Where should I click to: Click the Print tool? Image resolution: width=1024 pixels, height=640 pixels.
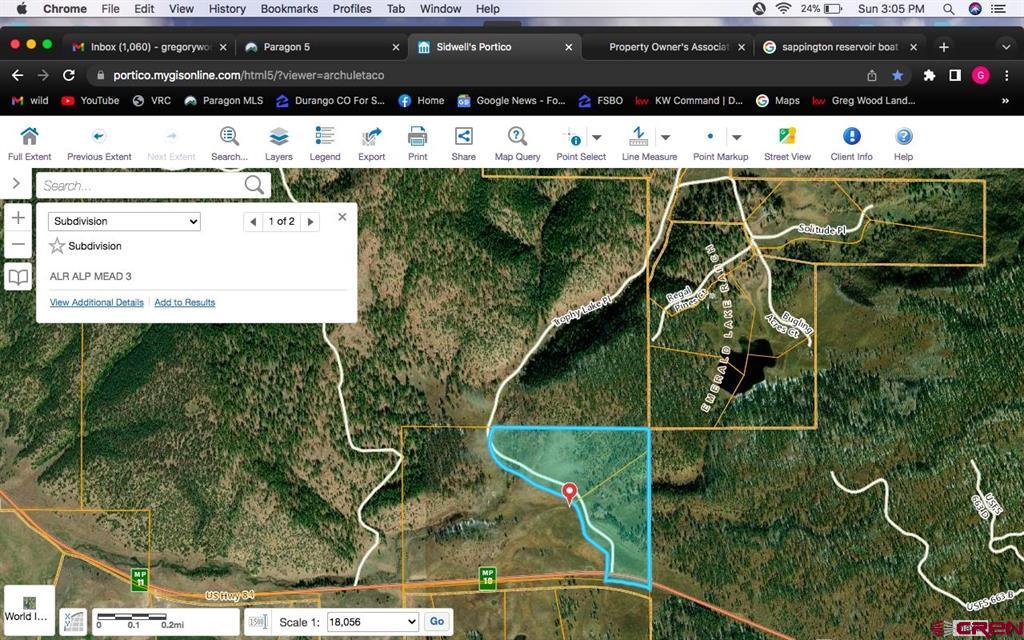pyautogui.click(x=417, y=137)
